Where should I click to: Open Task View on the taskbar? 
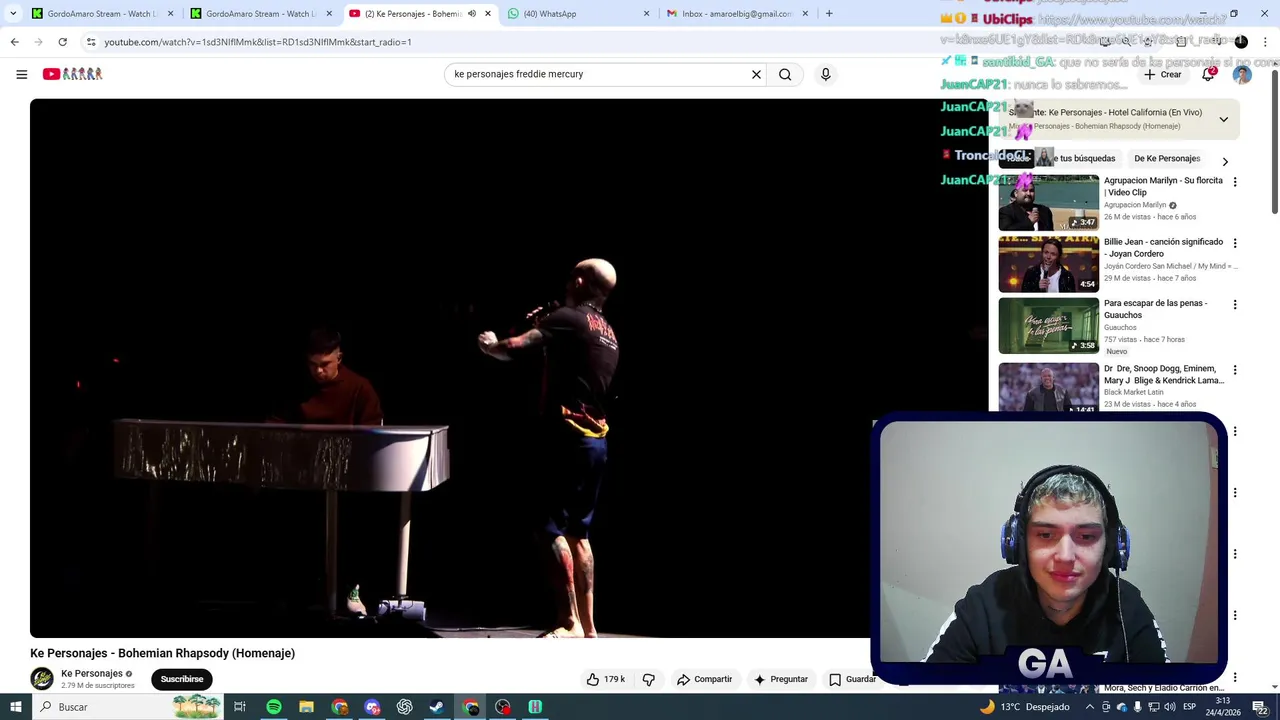click(x=240, y=707)
